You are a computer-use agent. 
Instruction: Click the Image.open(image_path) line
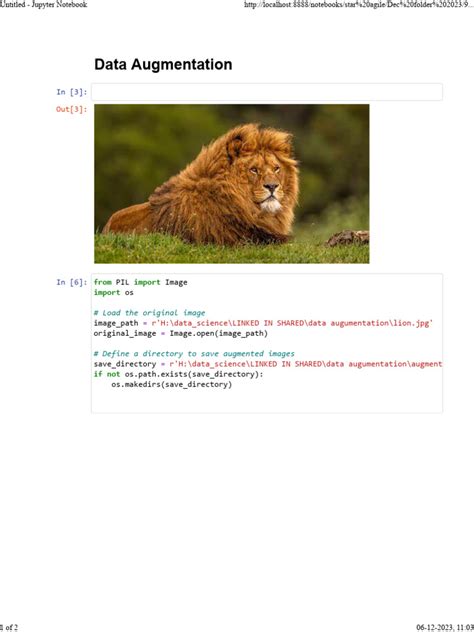(x=181, y=333)
